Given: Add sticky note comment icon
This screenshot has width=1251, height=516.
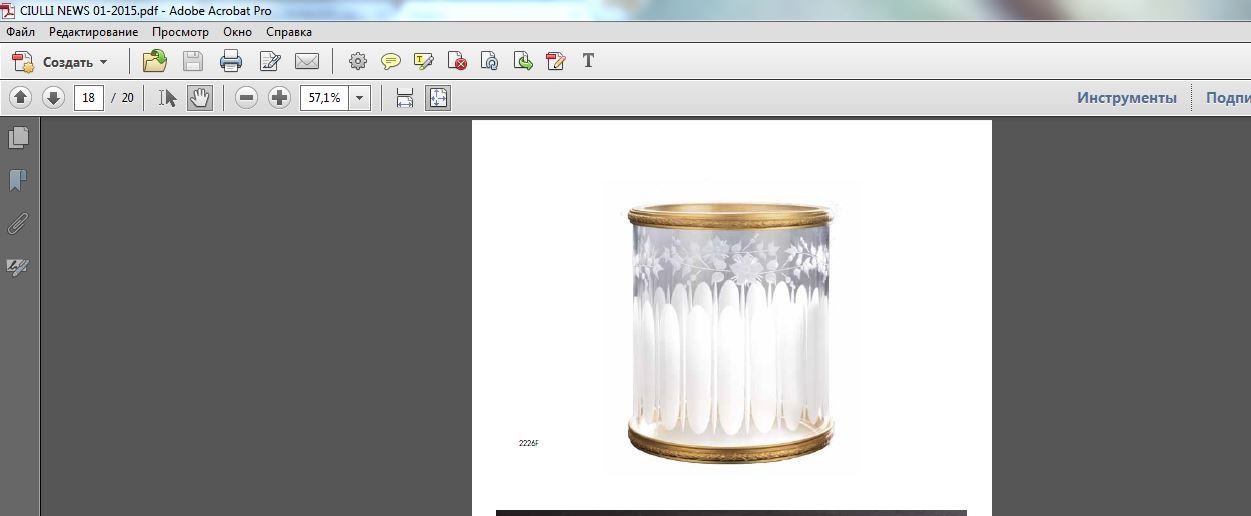Looking at the screenshot, I should (391, 62).
